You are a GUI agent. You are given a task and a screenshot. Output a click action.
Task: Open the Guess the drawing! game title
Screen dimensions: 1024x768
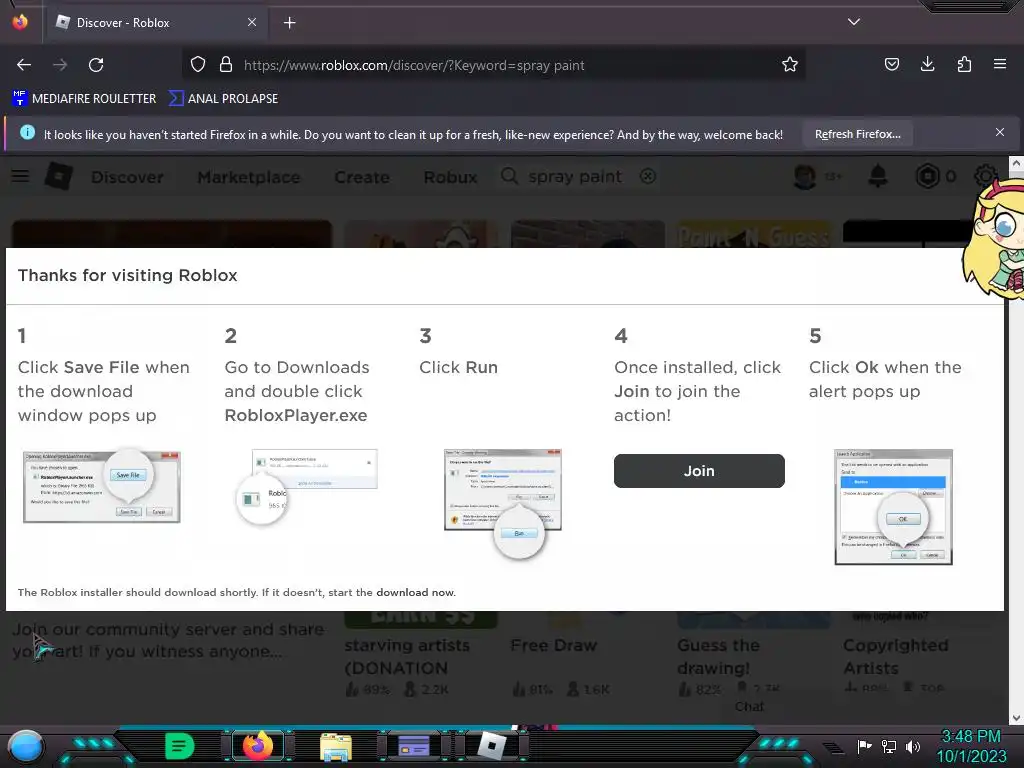click(718, 656)
